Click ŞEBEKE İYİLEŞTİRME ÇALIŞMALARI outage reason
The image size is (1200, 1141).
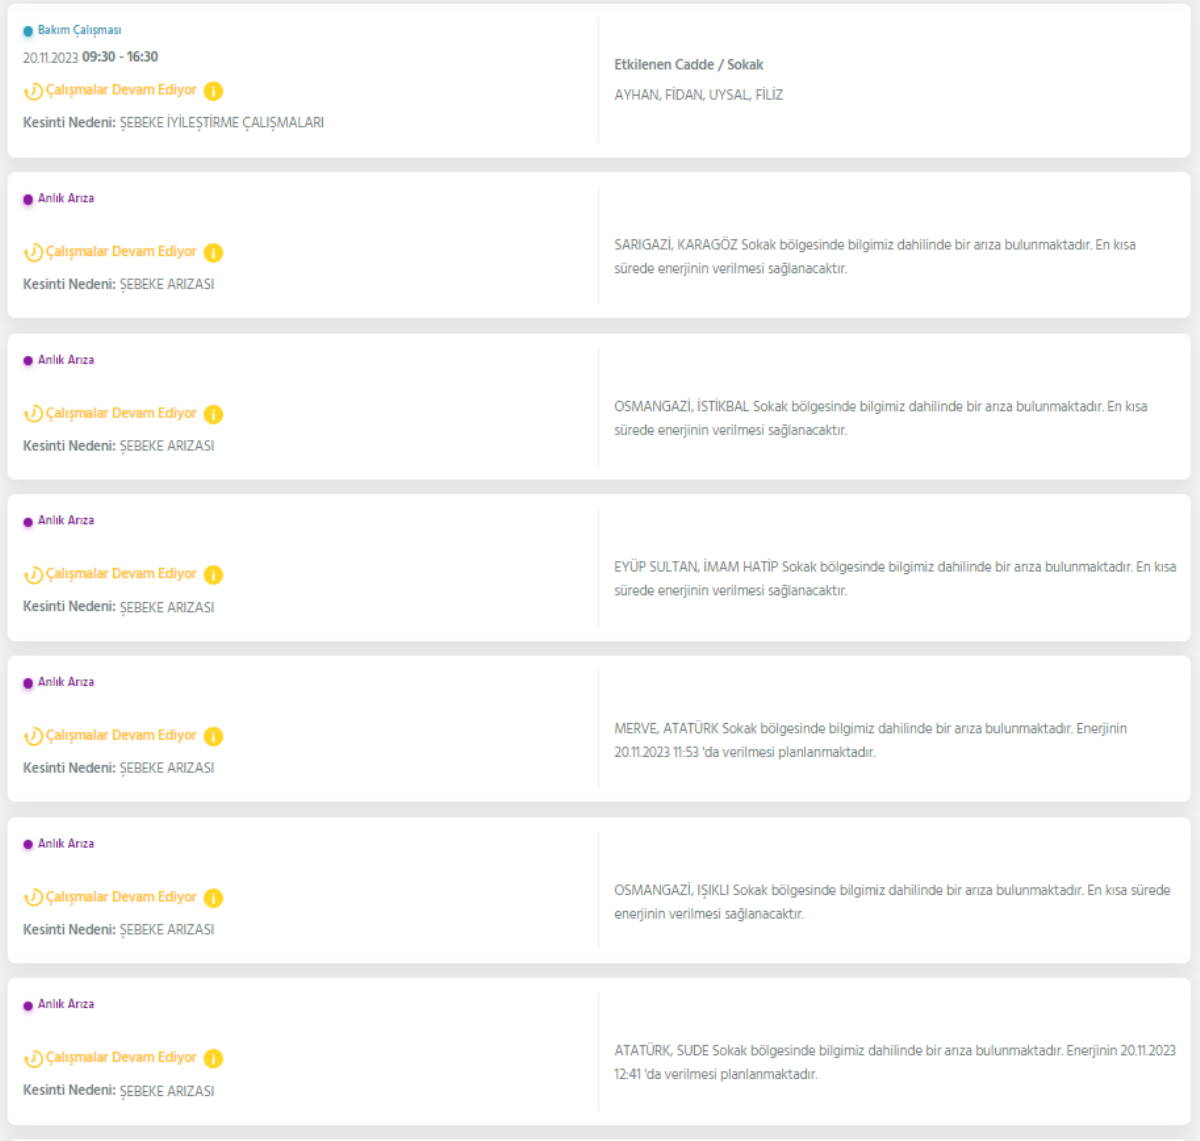(x=221, y=123)
